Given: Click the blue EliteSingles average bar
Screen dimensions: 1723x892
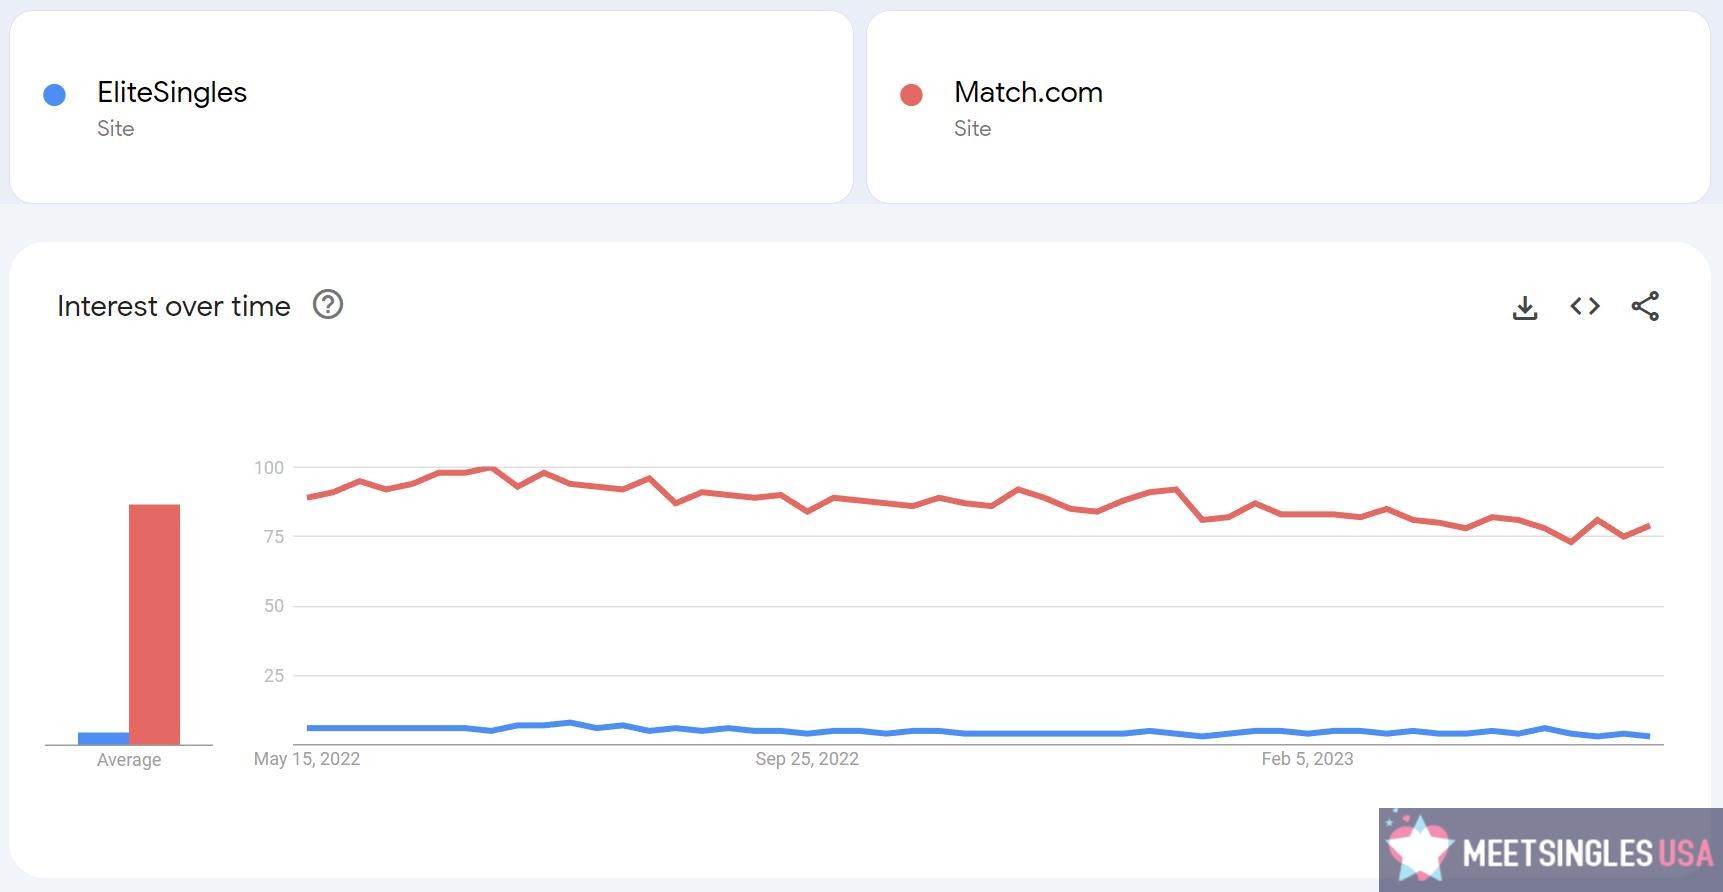Looking at the screenshot, I should click(x=103, y=738).
